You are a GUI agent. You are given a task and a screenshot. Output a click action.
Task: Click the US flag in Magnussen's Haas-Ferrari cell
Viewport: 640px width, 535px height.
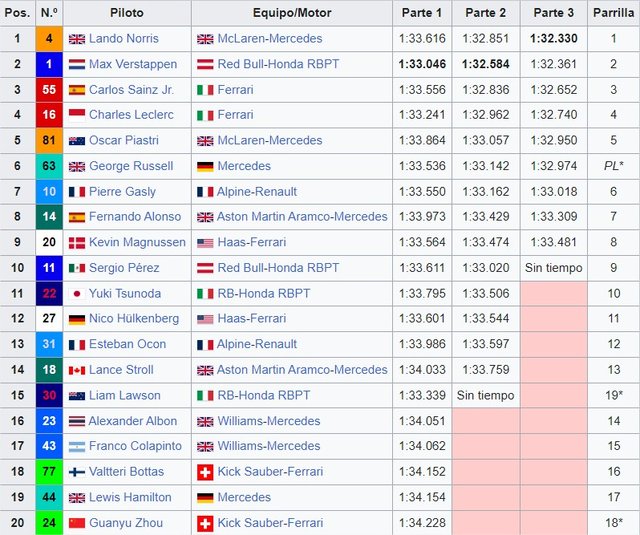coord(205,243)
